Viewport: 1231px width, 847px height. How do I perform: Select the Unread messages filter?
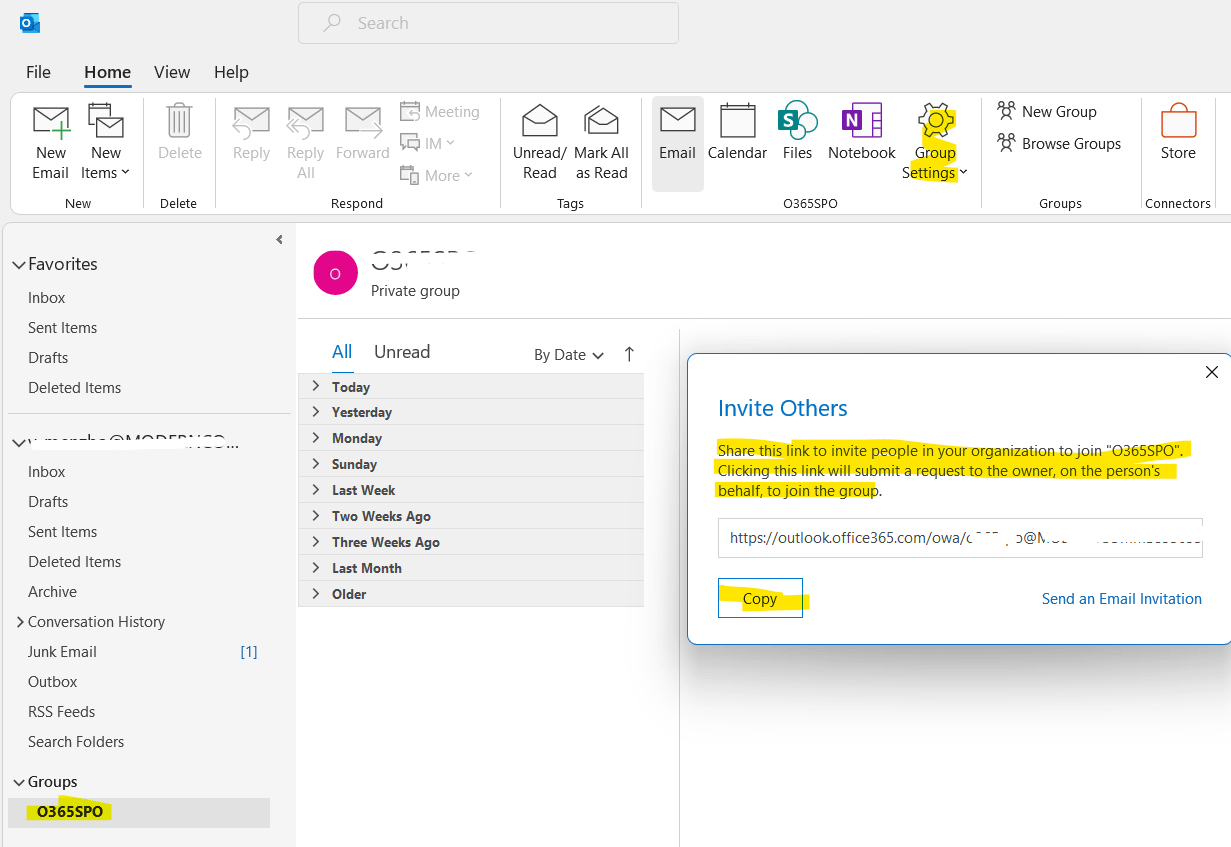402,352
